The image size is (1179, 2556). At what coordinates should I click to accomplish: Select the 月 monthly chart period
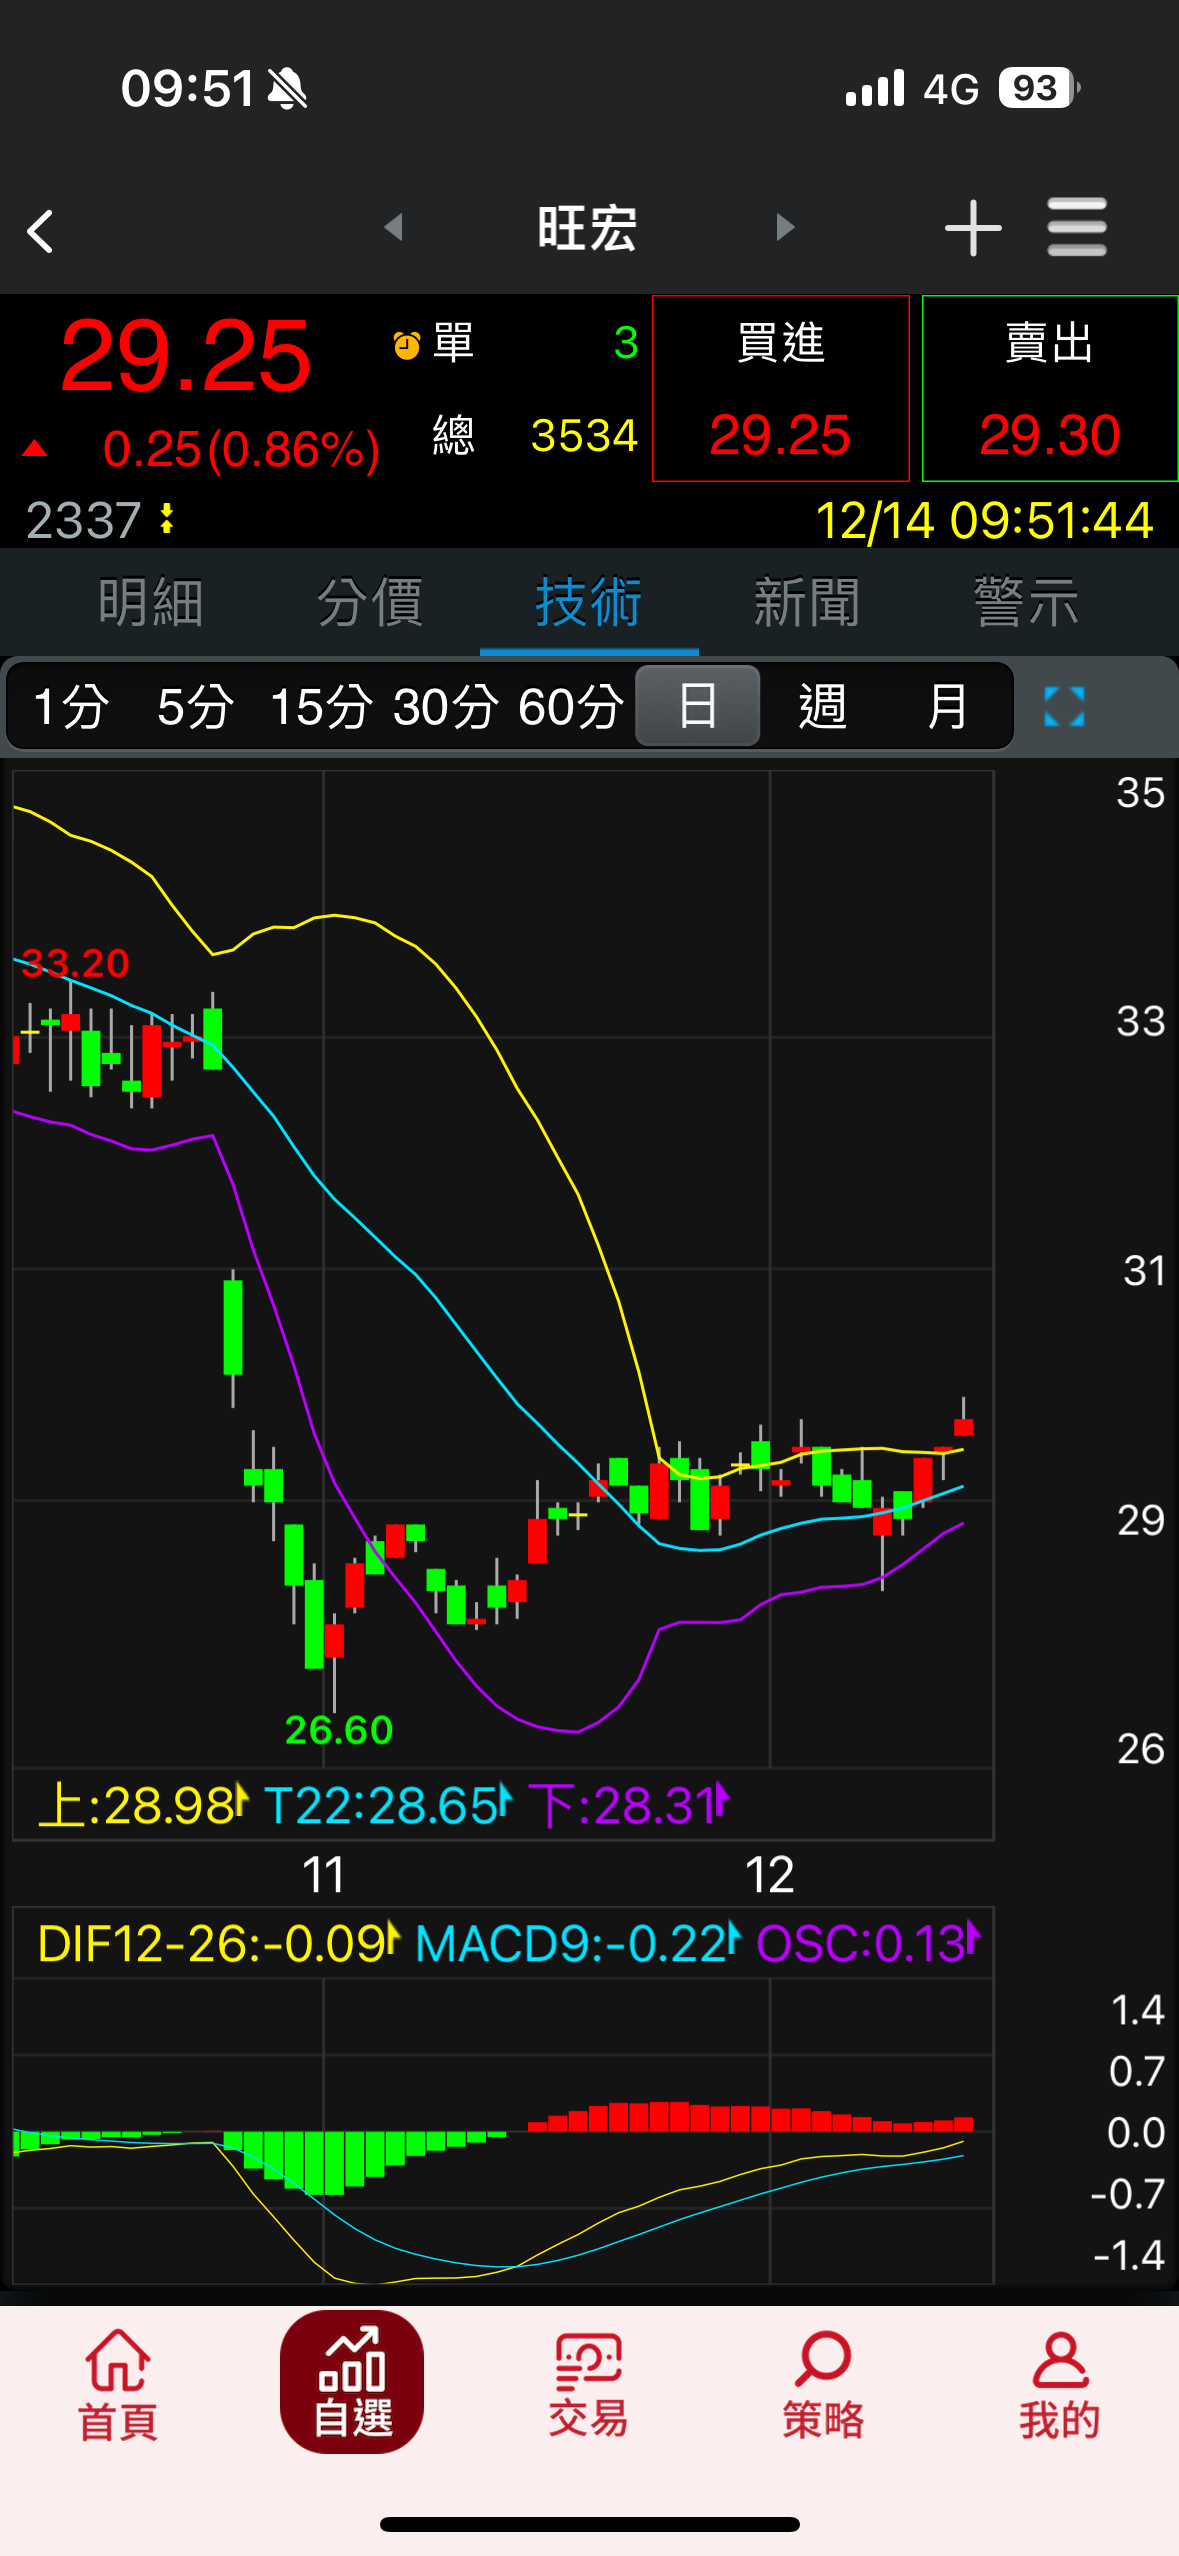[946, 707]
